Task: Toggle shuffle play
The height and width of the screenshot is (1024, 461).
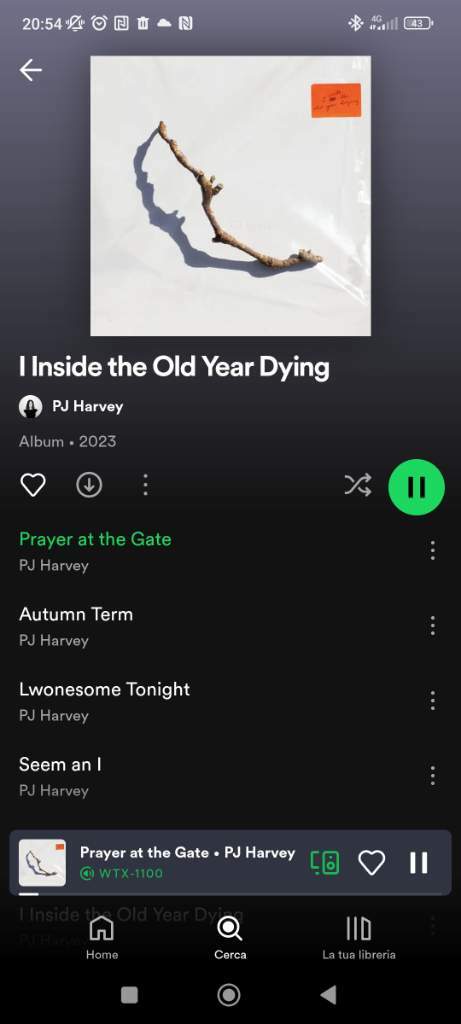Action: click(x=358, y=485)
